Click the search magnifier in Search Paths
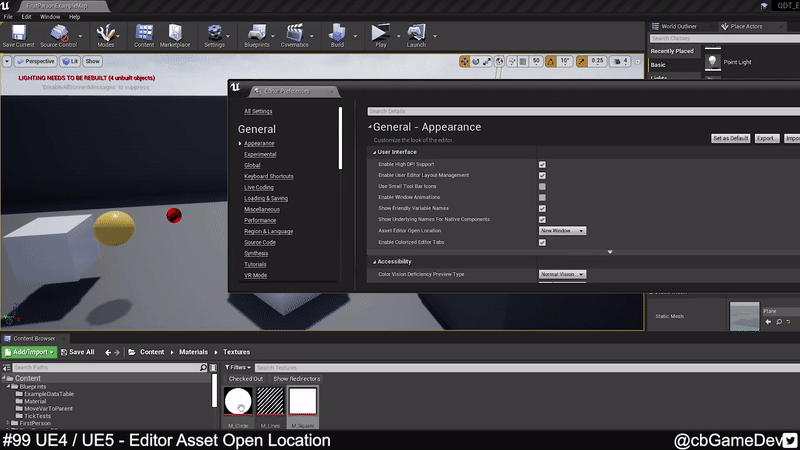 click(x=203, y=367)
